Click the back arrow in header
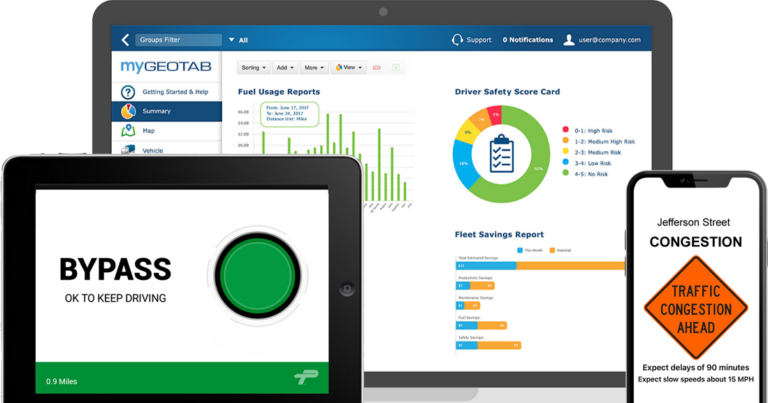The width and height of the screenshot is (768, 403). 125,40
